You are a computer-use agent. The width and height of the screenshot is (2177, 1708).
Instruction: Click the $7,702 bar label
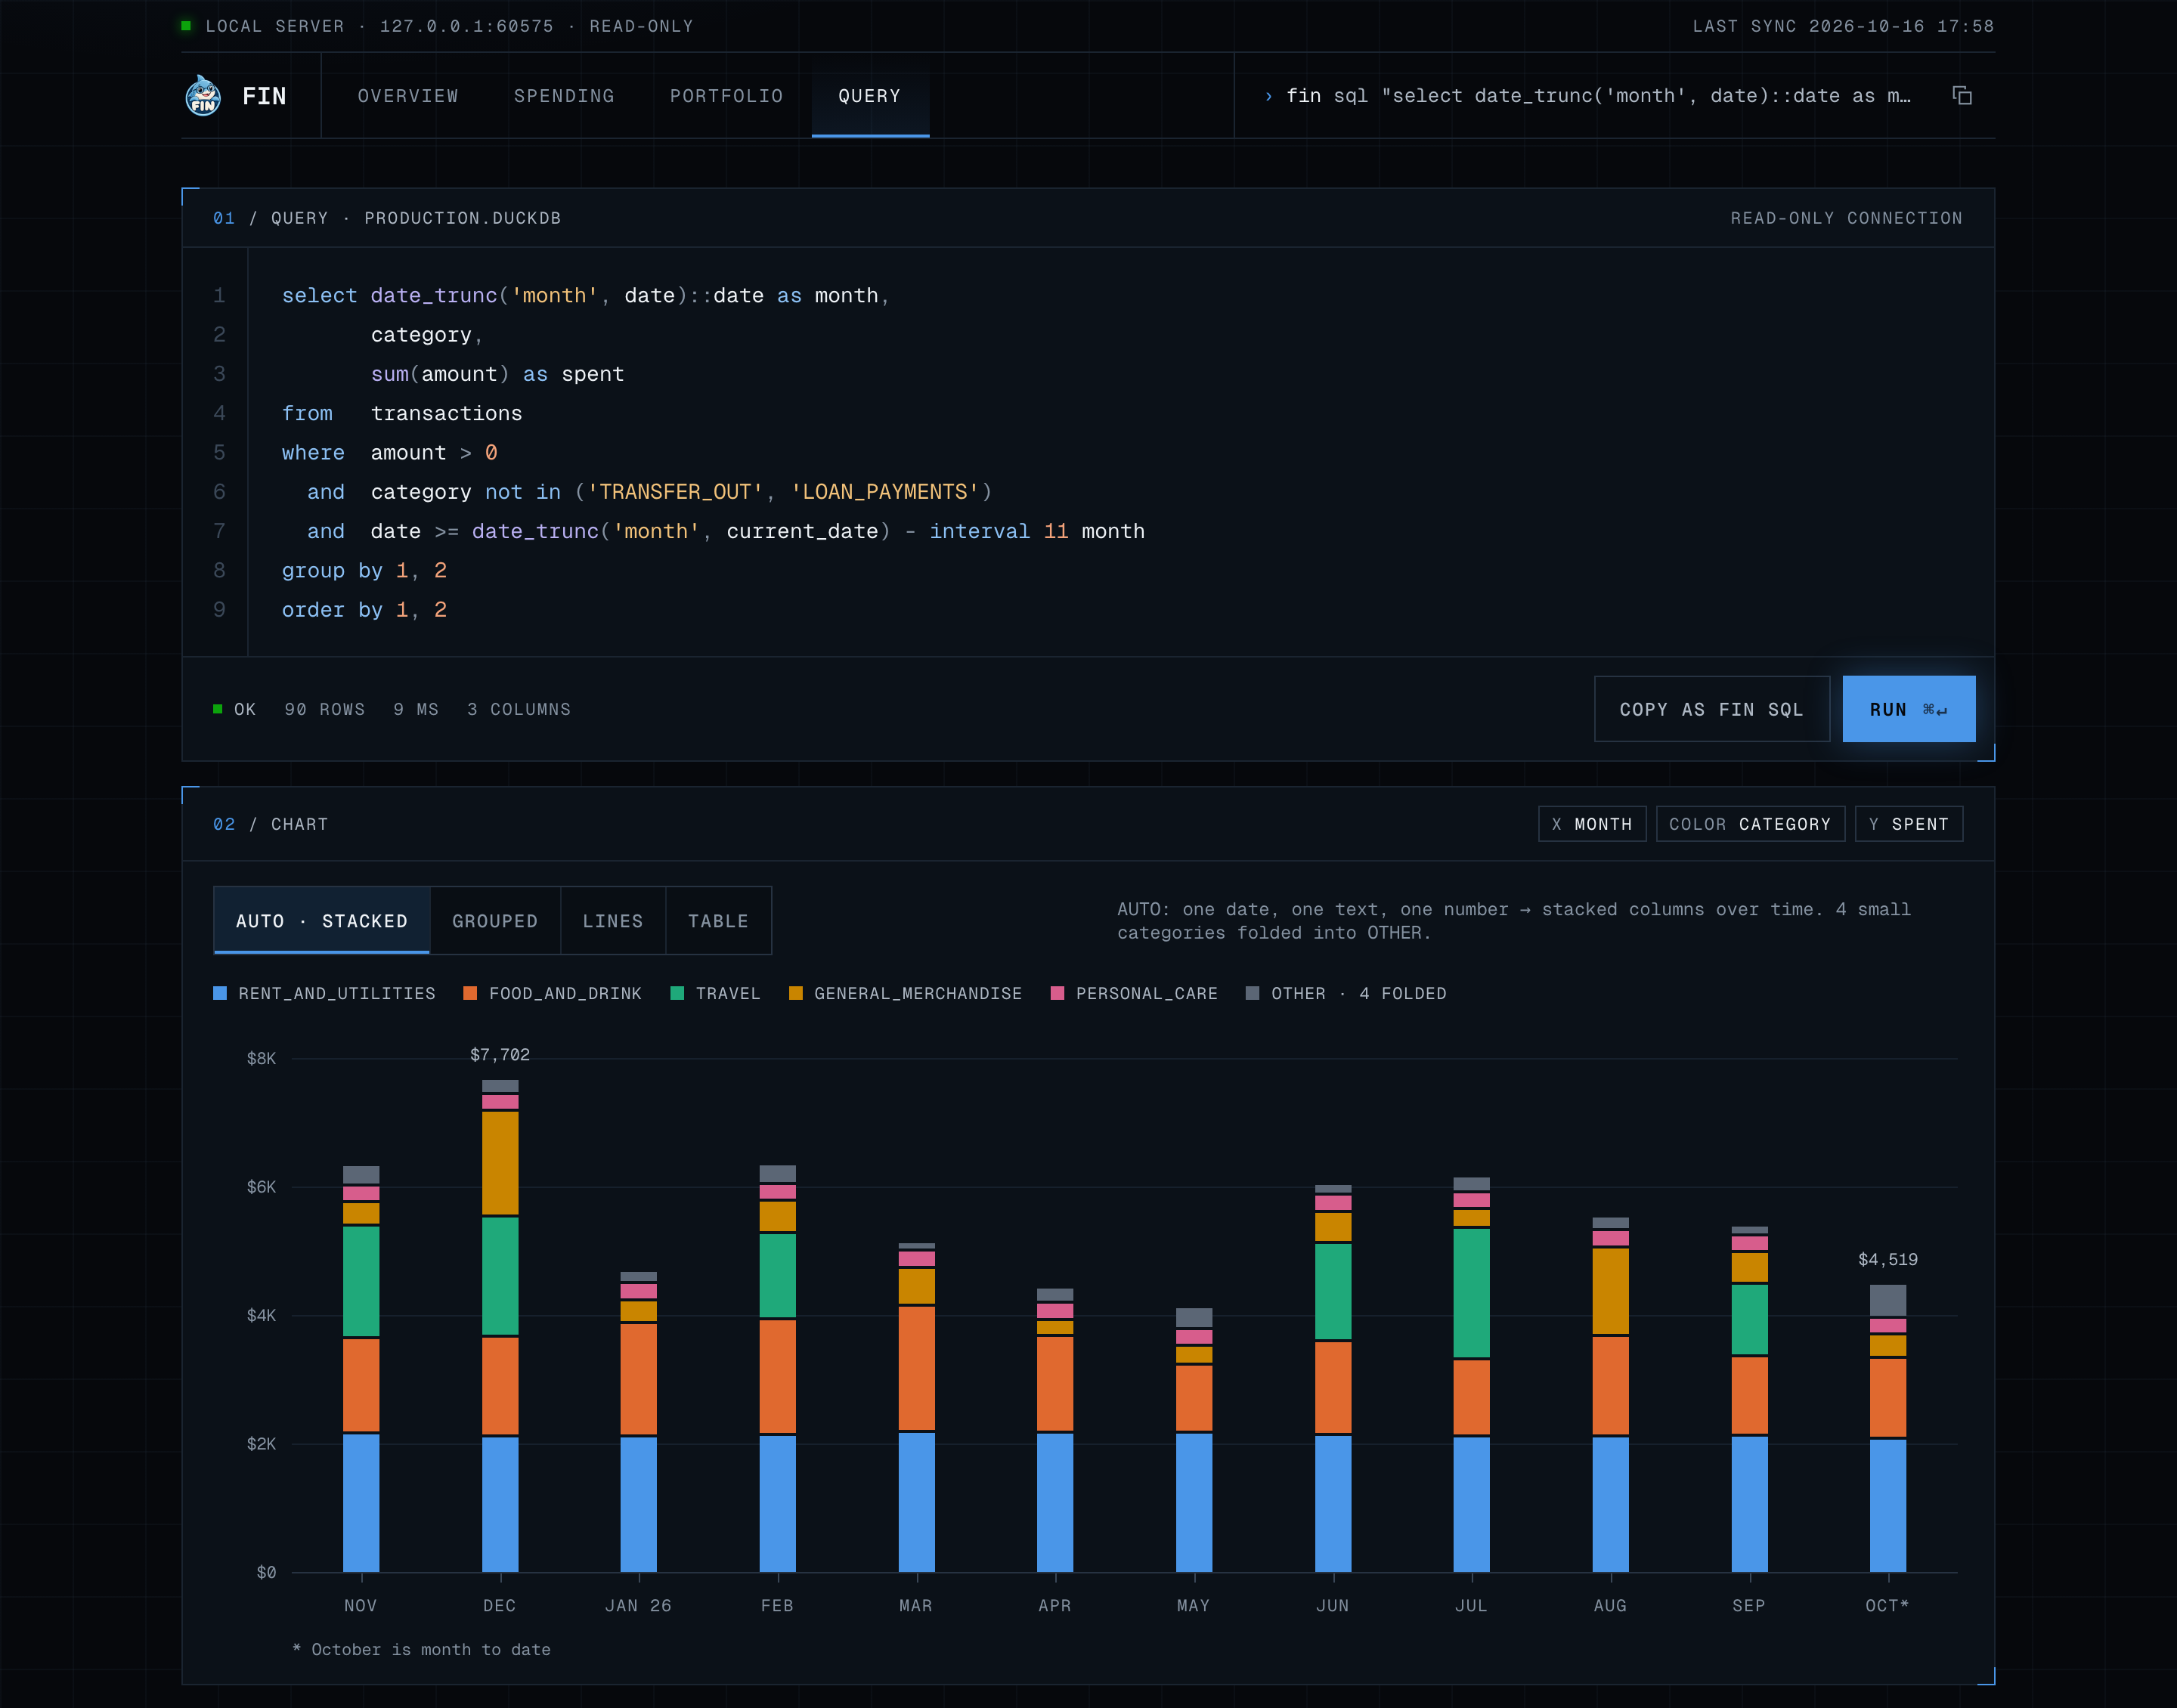500,1055
